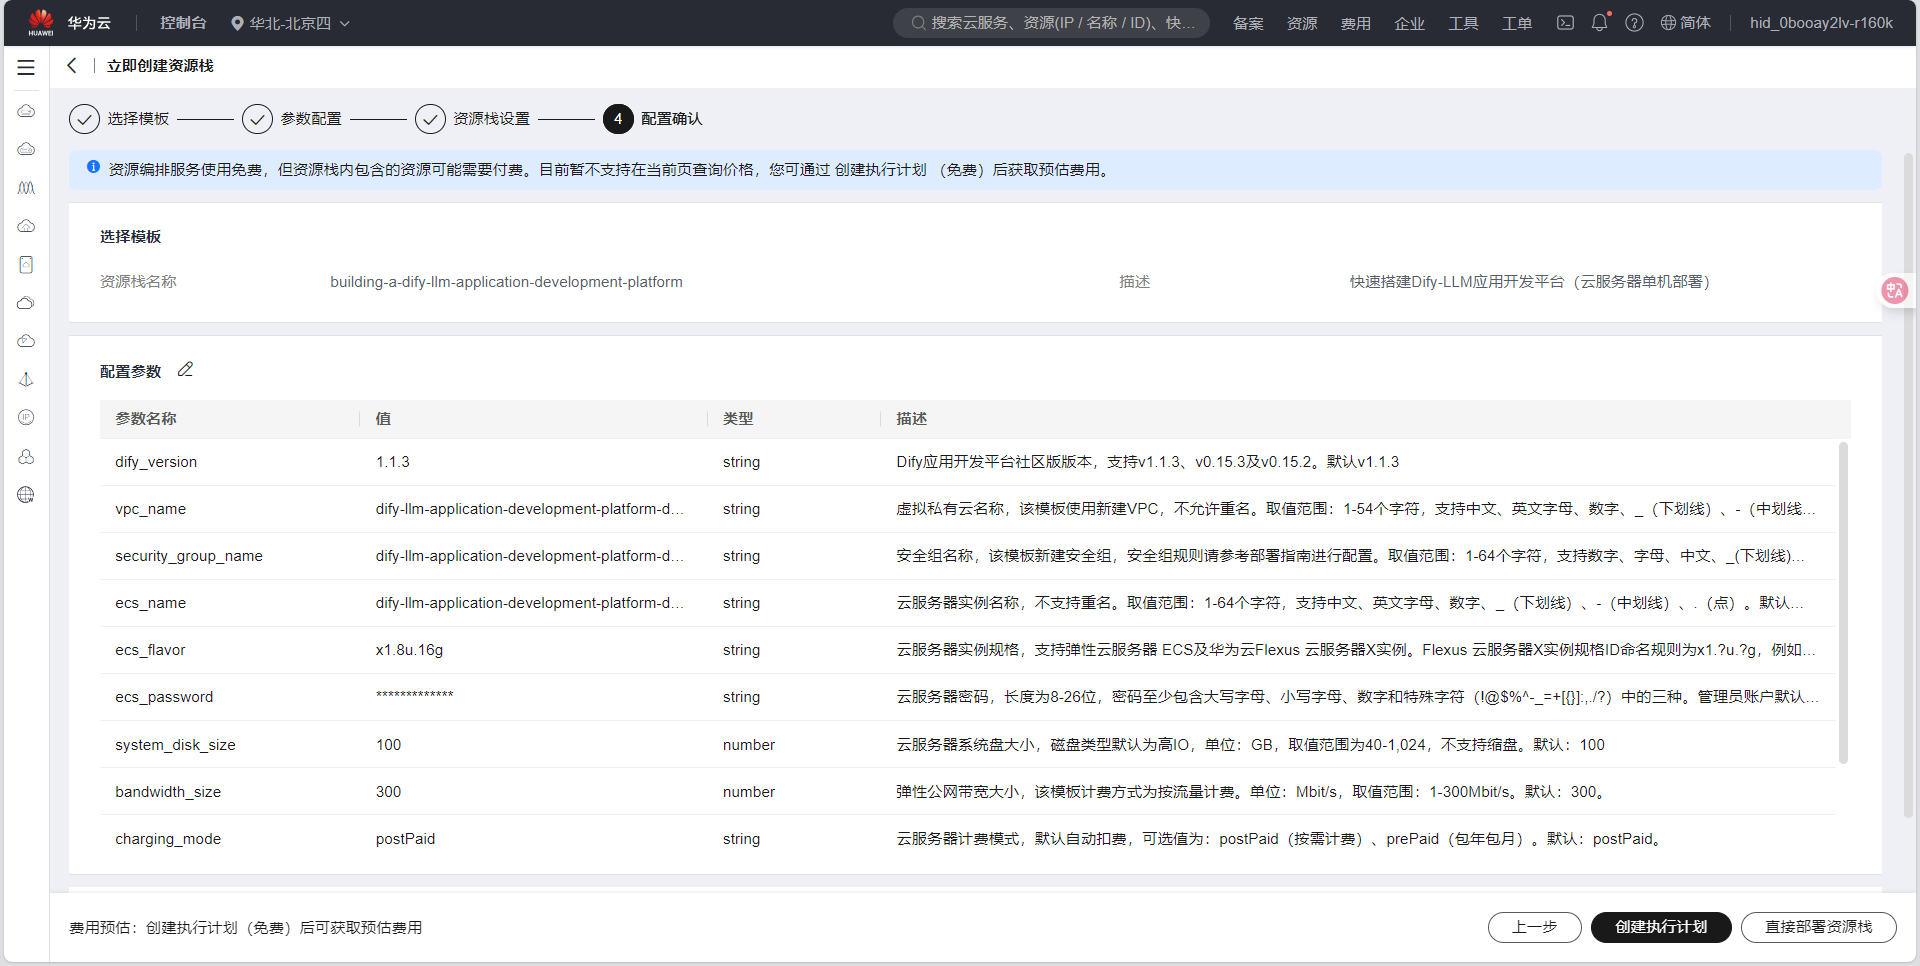Click the 参数名称 column header
1920x966 pixels.
pos(146,419)
